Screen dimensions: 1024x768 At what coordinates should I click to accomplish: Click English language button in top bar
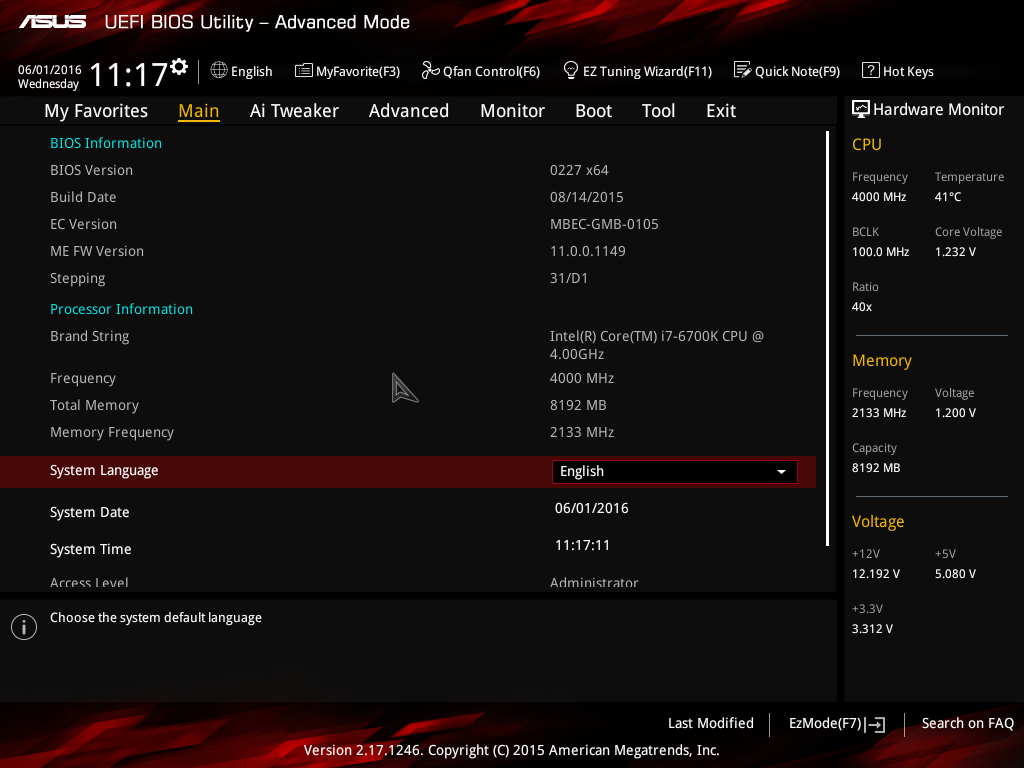coord(241,71)
